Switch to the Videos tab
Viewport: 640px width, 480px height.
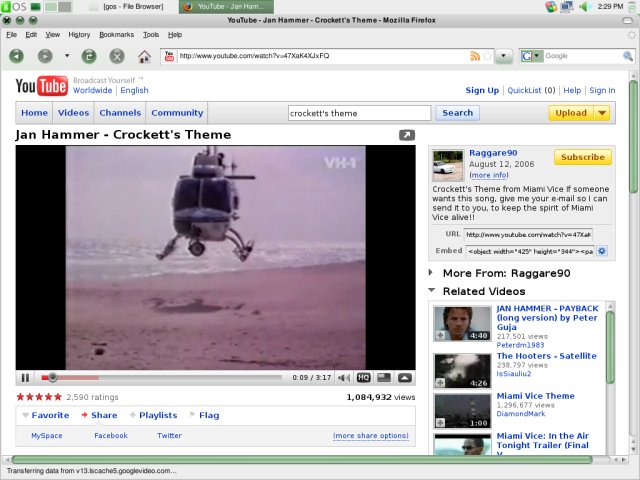[x=73, y=113]
